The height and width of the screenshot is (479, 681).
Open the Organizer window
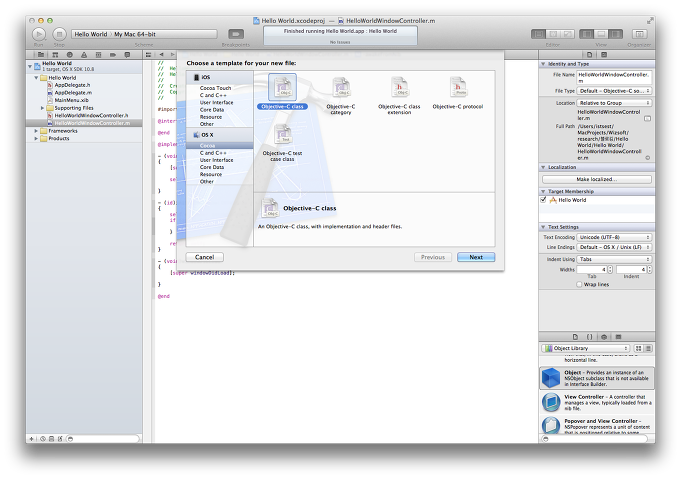point(639,34)
